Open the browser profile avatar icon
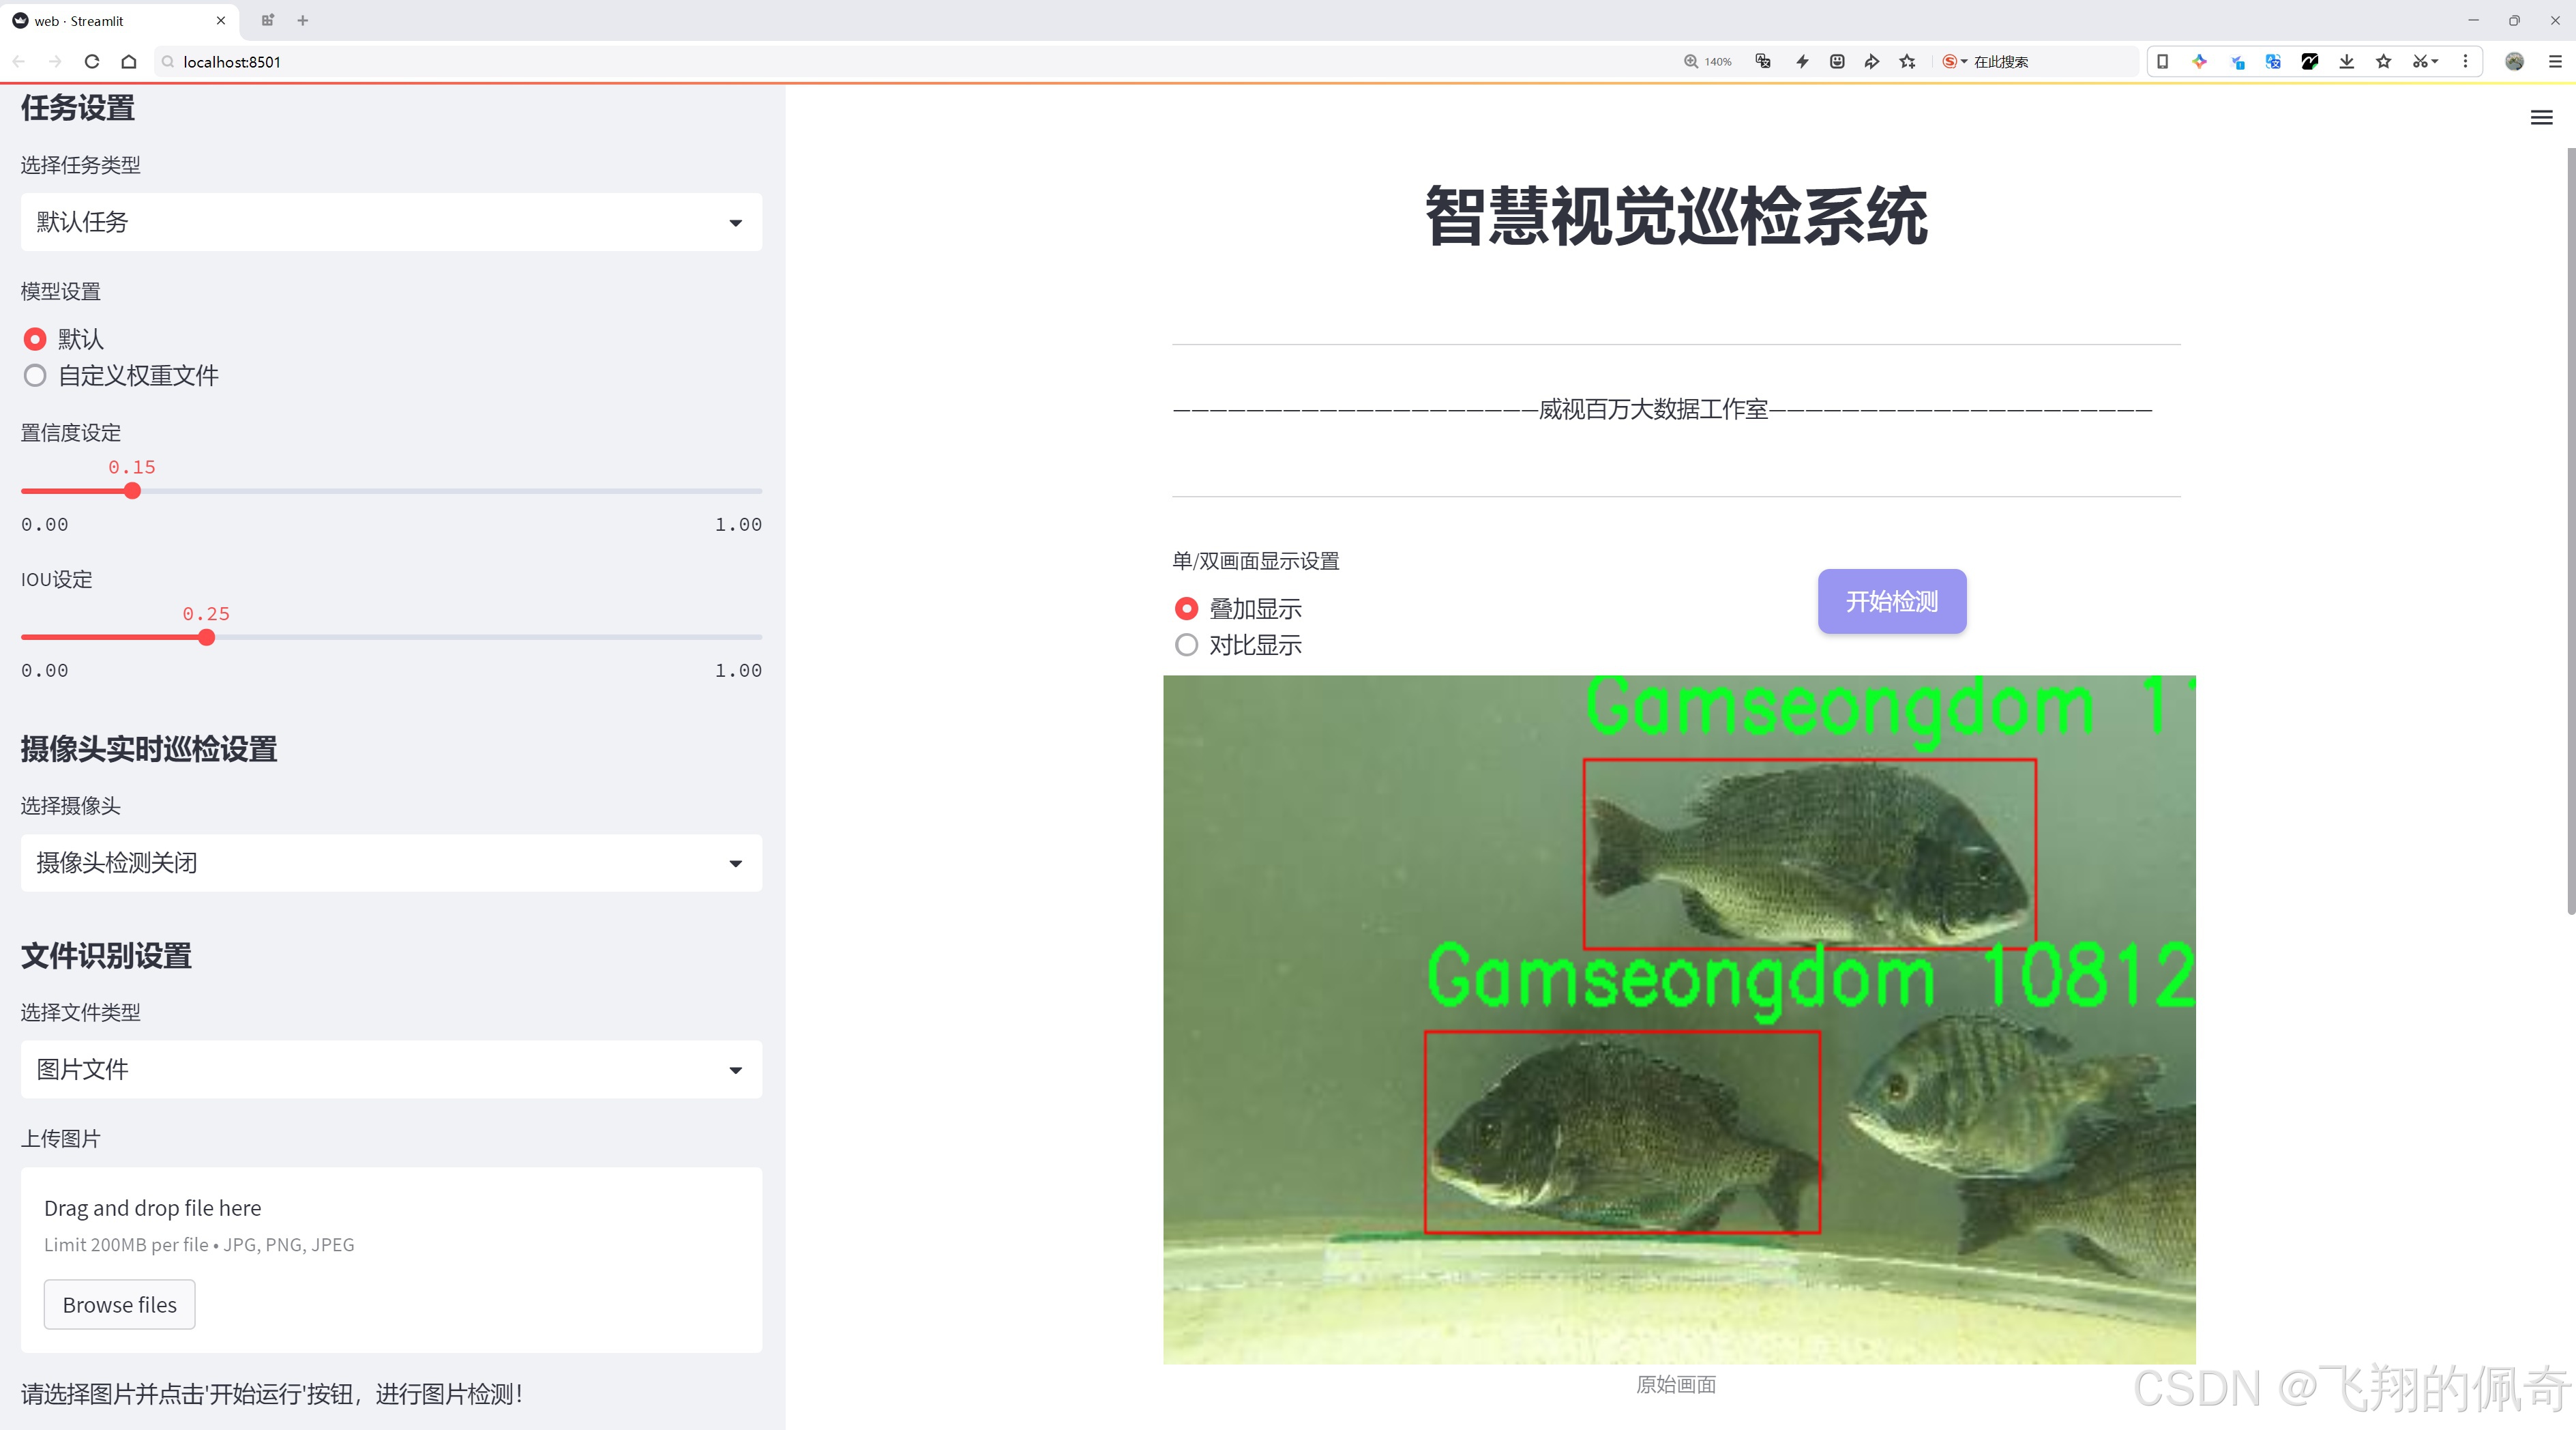Viewport: 2576px width, 1430px height. 2514,61
